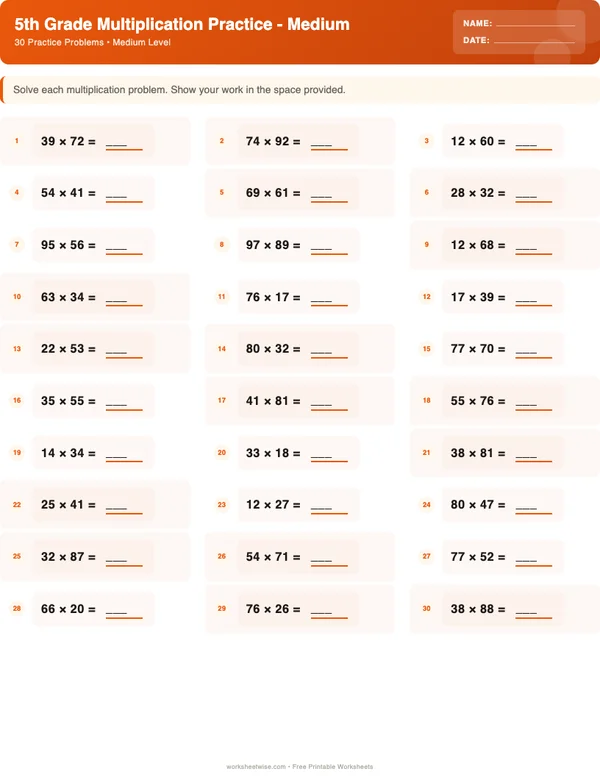Viewport: 600px width, 776px height.
Task: Select the number 8 problem badge
Action: tap(222, 245)
